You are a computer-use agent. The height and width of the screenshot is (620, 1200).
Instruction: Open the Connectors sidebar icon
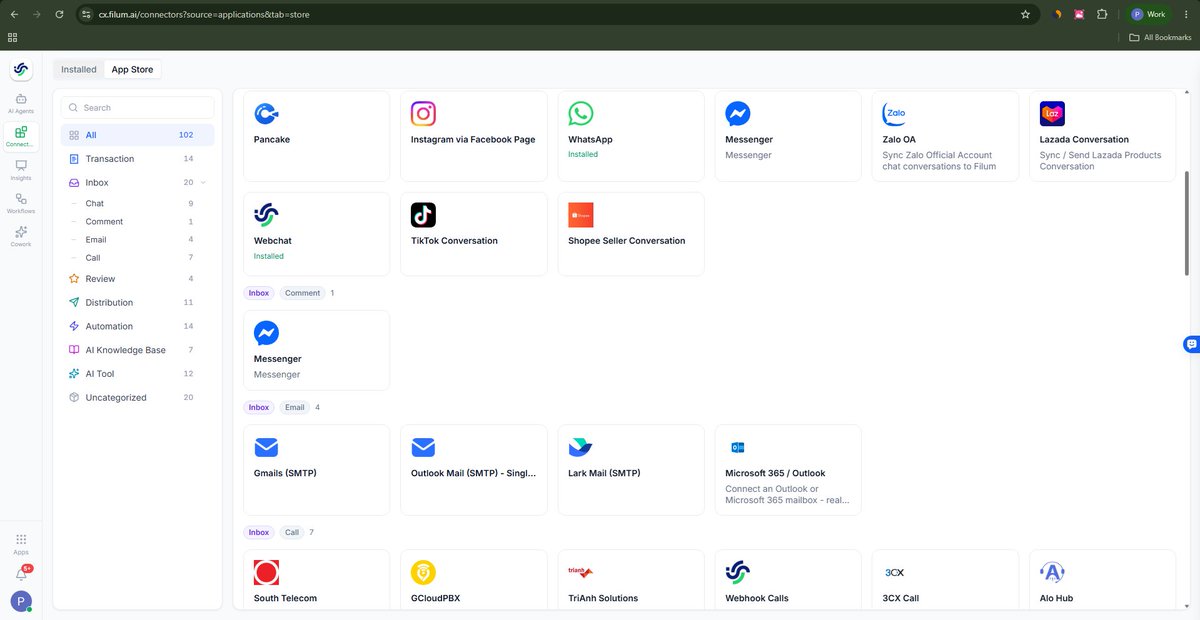click(x=21, y=136)
